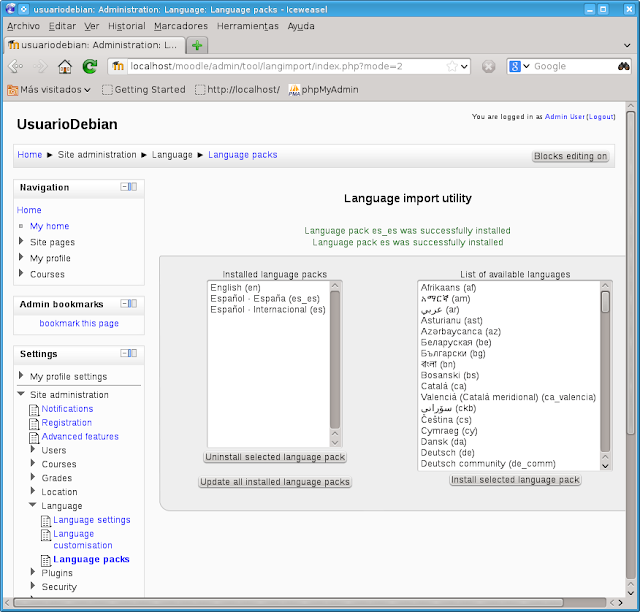640x612 pixels.
Task: Click the Moodle site icon in the address bar
Action: tap(118, 66)
